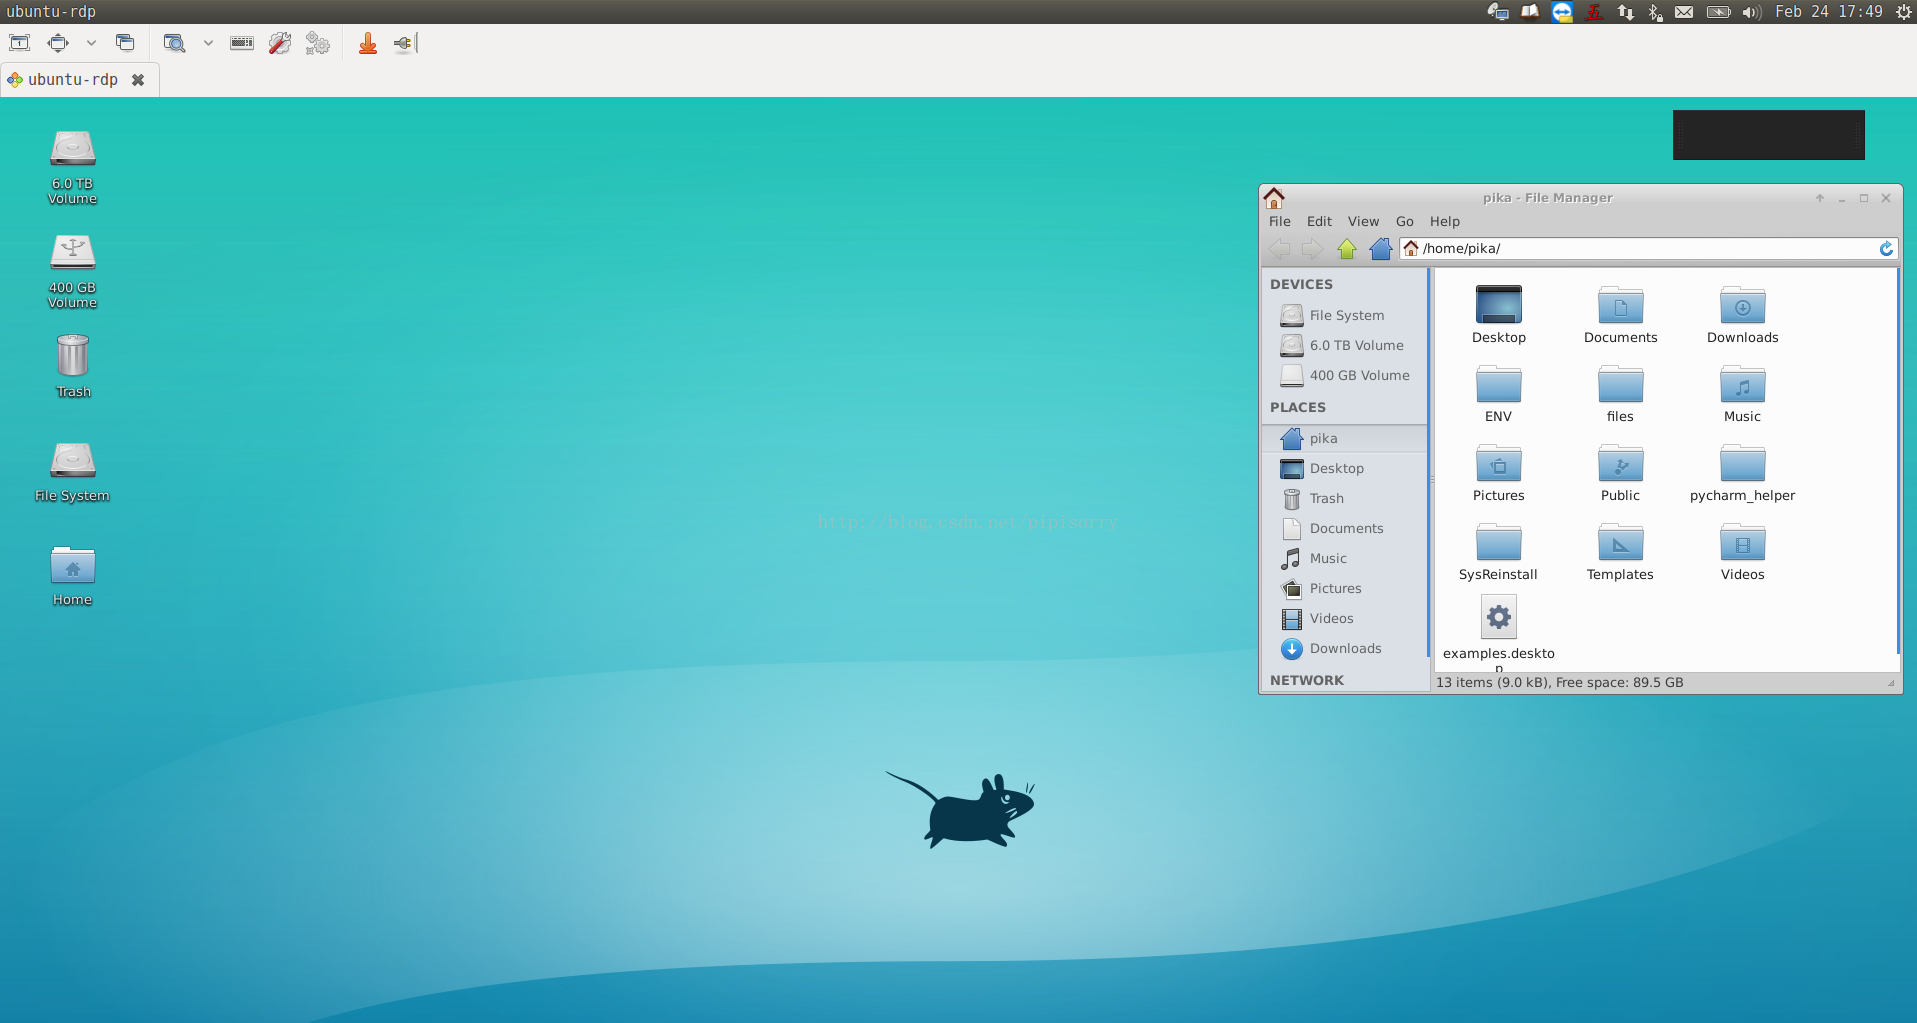Select pika in Places sidebar
Image resolution: width=1917 pixels, height=1023 pixels.
point(1345,439)
